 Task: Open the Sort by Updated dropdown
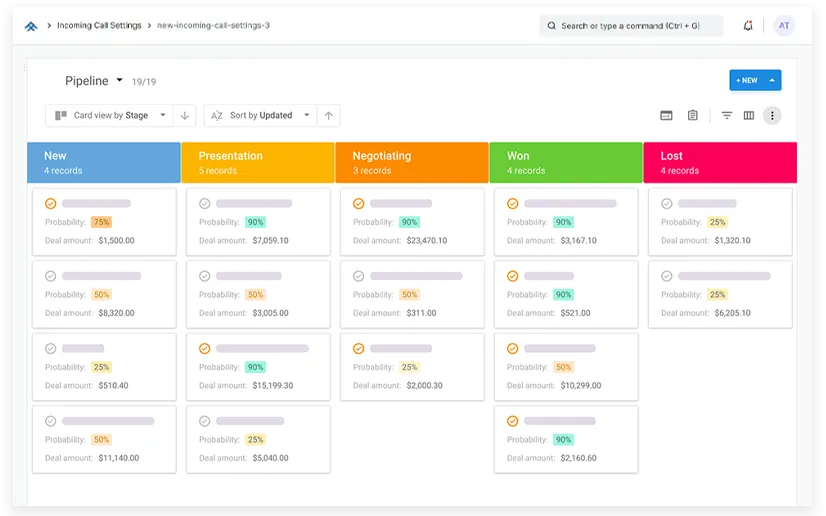(x=260, y=116)
